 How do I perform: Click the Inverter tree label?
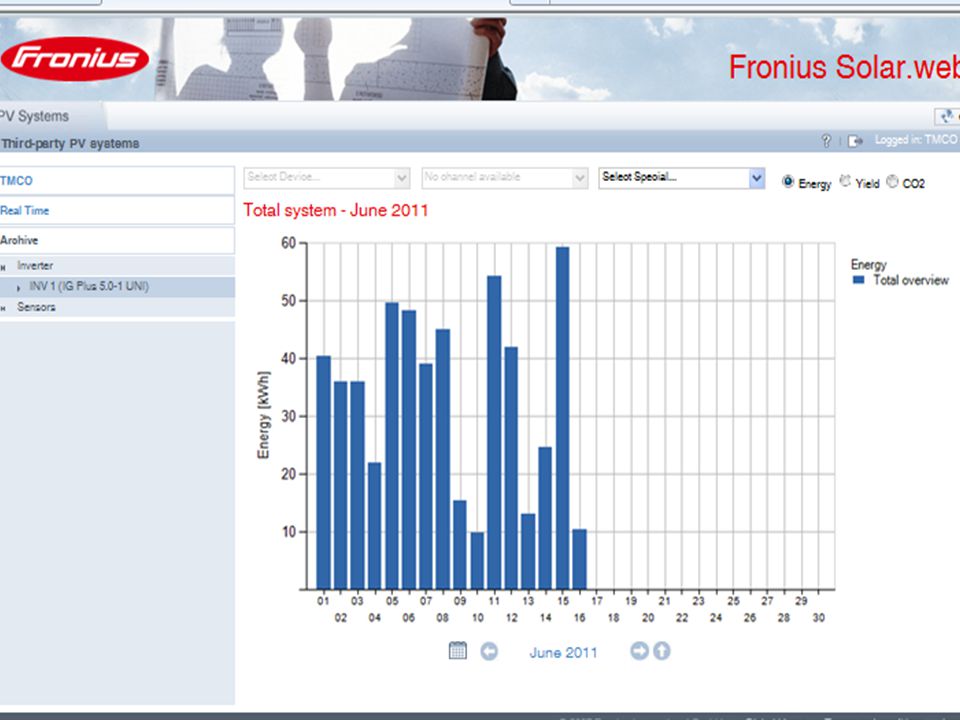[x=35, y=266]
